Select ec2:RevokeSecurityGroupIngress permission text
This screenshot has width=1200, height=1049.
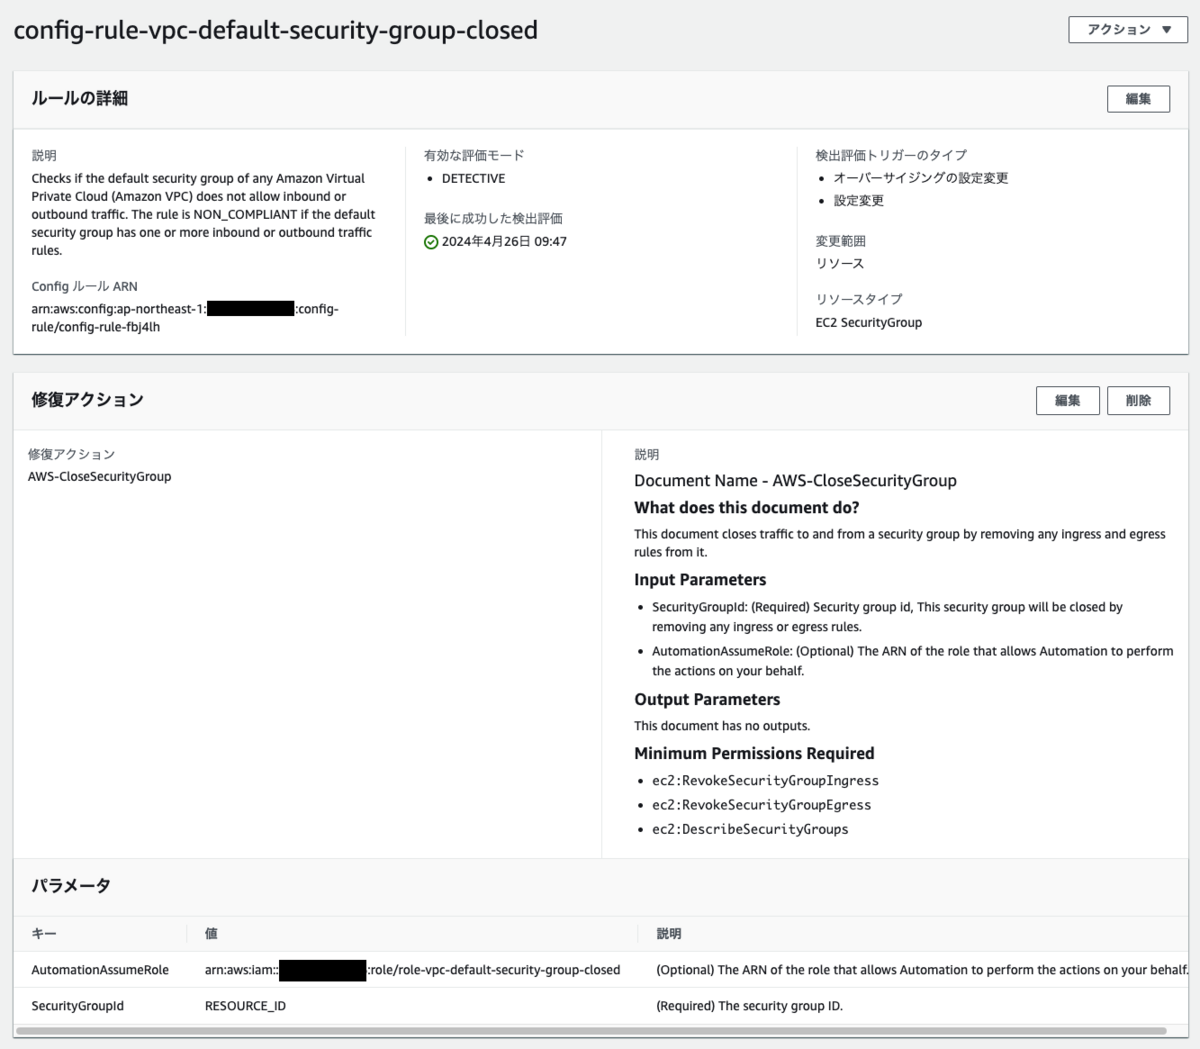coord(765,781)
